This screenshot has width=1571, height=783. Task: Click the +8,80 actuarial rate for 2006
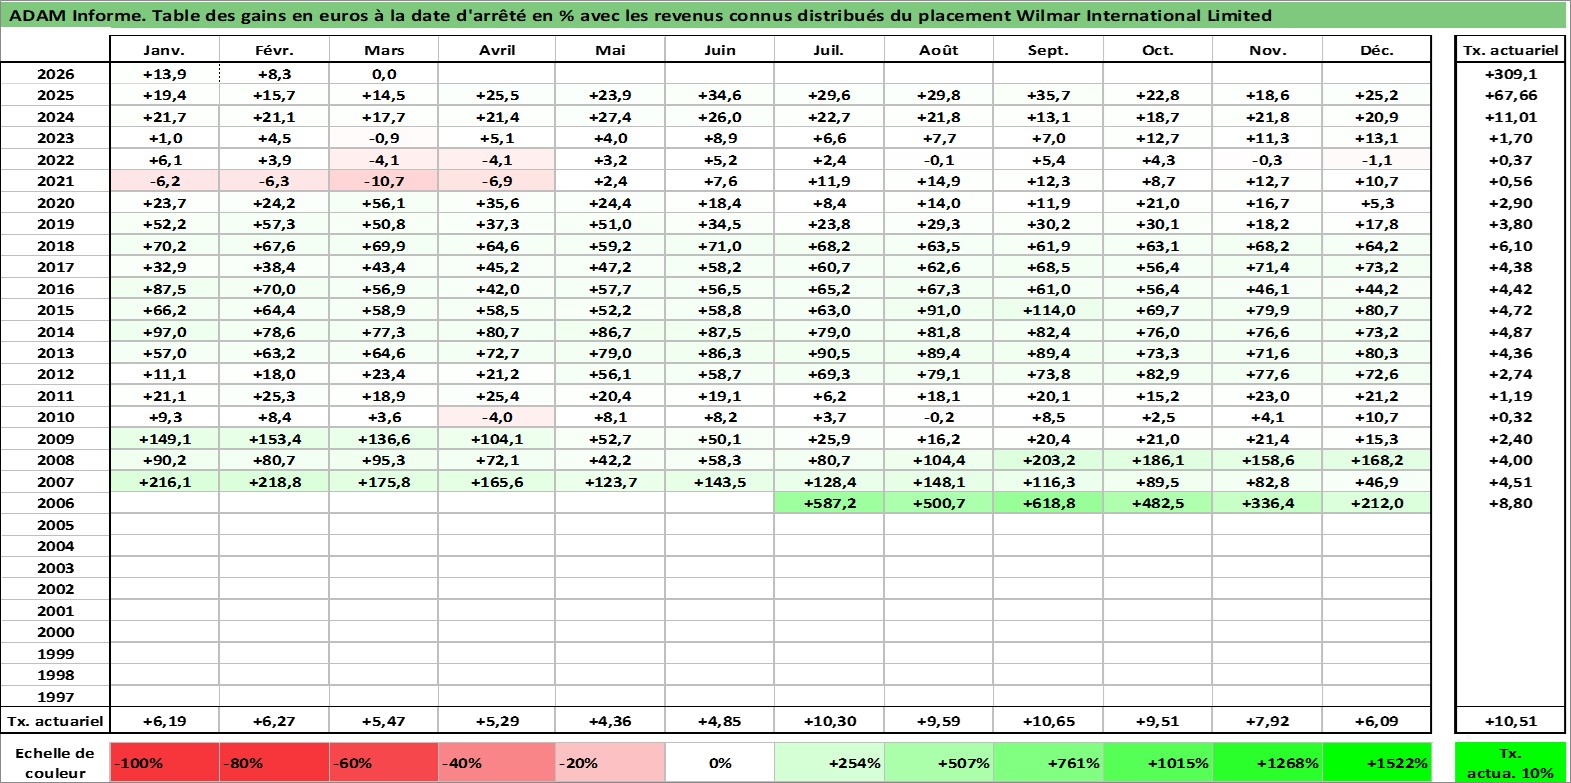tap(1510, 503)
